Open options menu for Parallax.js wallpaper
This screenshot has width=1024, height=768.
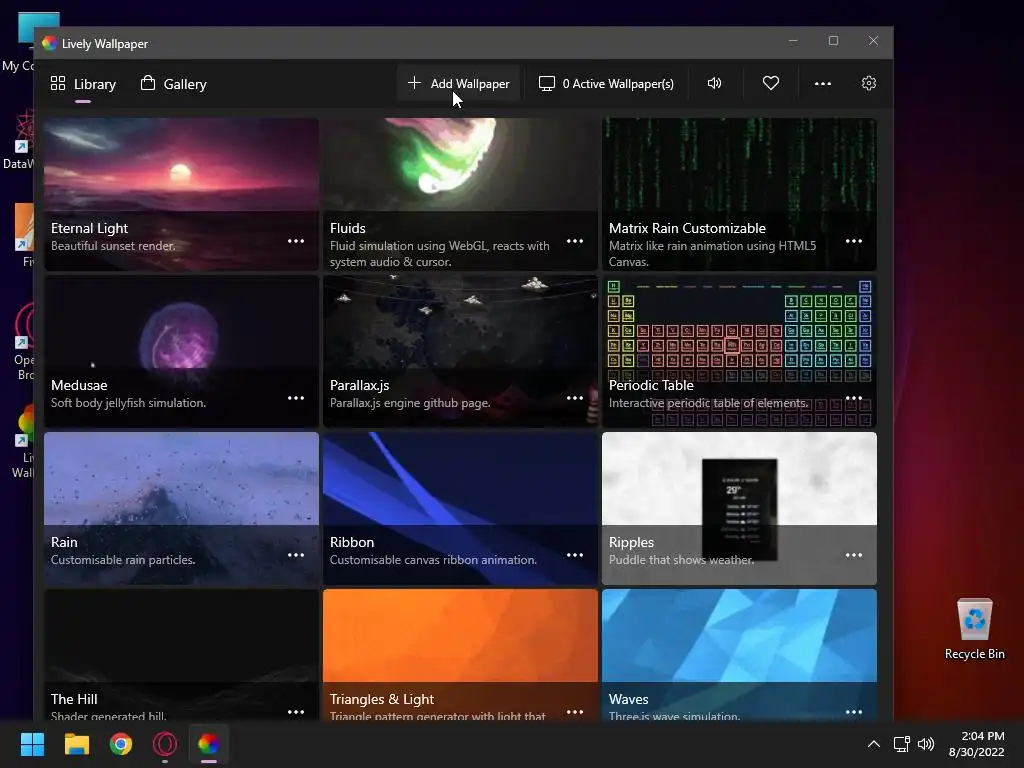575,398
